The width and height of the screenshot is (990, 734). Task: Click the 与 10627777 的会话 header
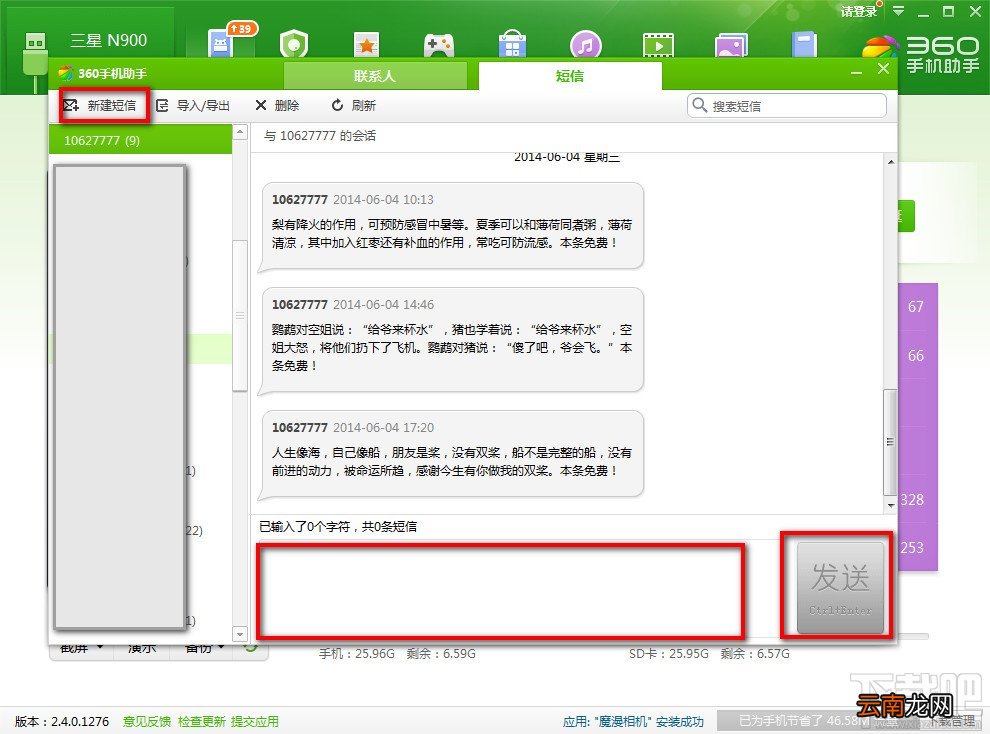(319, 136)
